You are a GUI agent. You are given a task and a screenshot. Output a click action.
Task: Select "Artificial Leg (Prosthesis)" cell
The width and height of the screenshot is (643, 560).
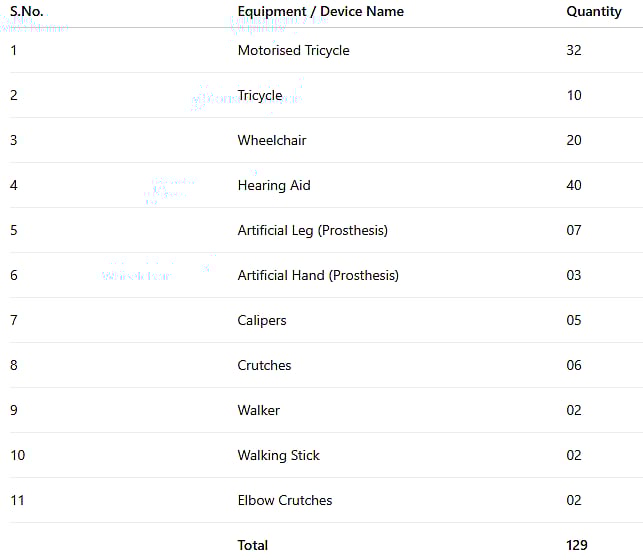(x=312, y=230)
